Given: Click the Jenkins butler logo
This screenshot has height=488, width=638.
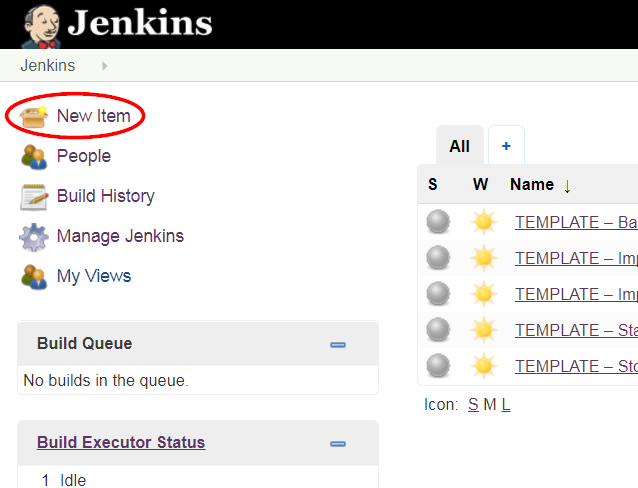Looking at the screenshot, I should (x=41, y=26).
